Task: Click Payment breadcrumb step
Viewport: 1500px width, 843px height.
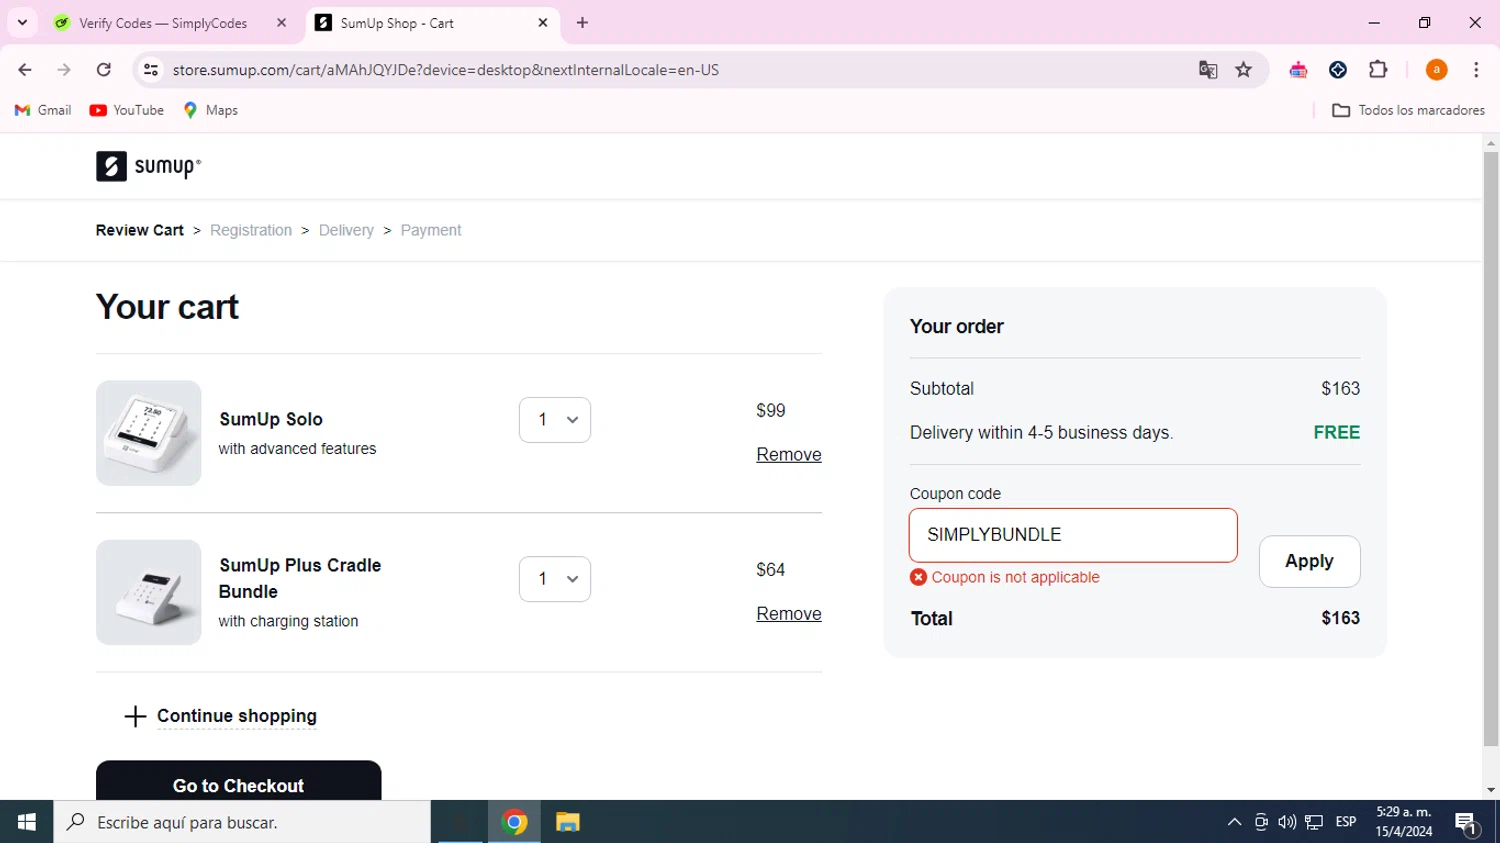Action: [431, 230]
